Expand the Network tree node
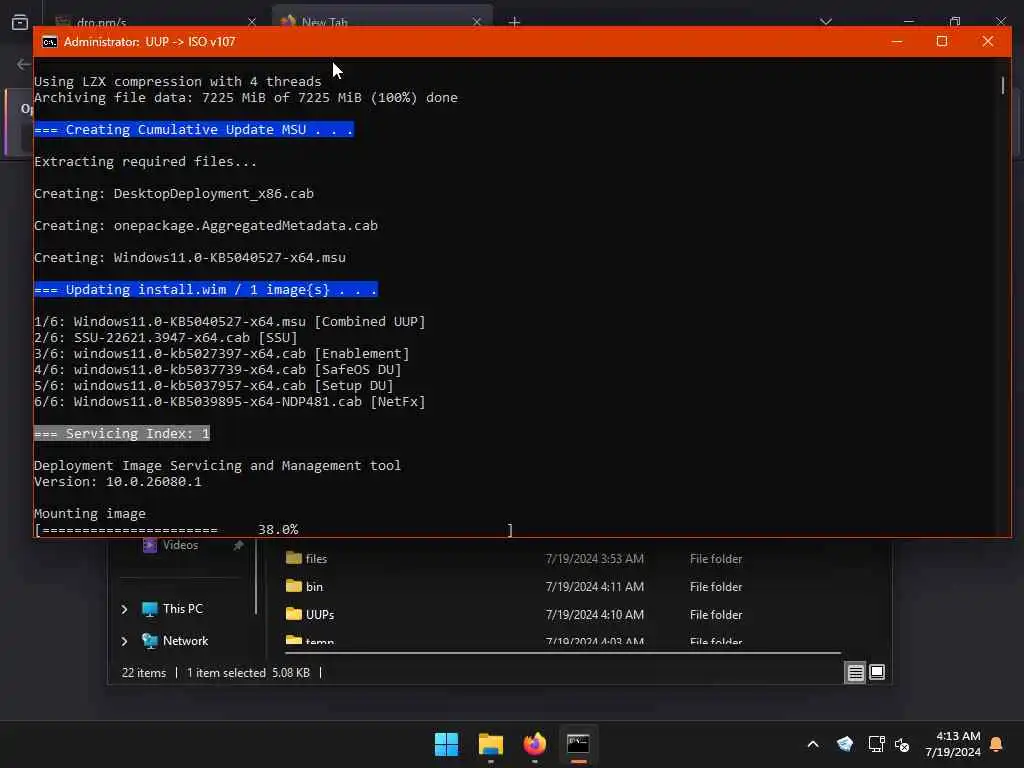Screen dimensions: 1024x768 pyautogui.click(x=124, y=641)
